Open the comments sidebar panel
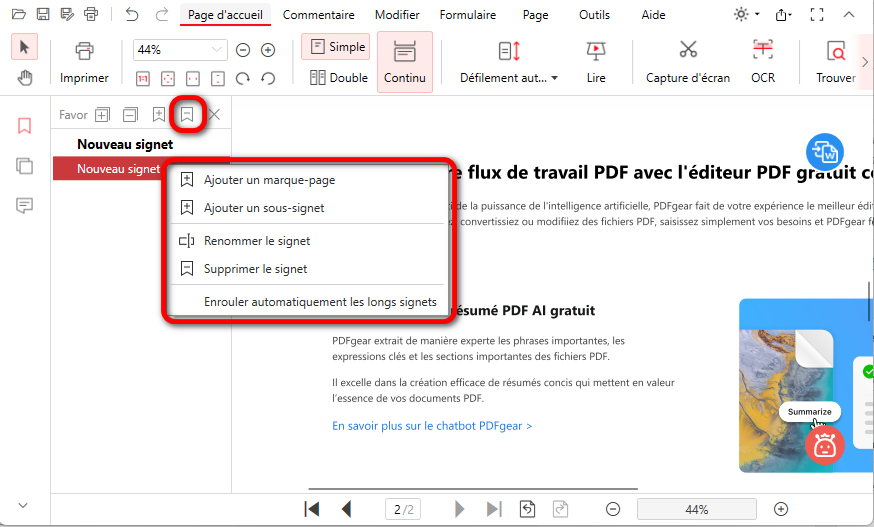 (x=24, y=206)
